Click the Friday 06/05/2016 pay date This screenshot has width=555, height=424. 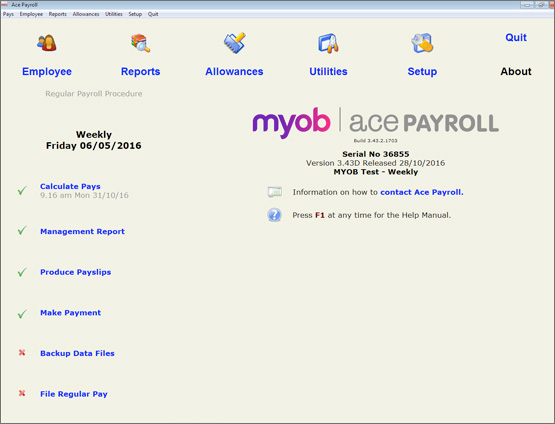coord(94,146)
